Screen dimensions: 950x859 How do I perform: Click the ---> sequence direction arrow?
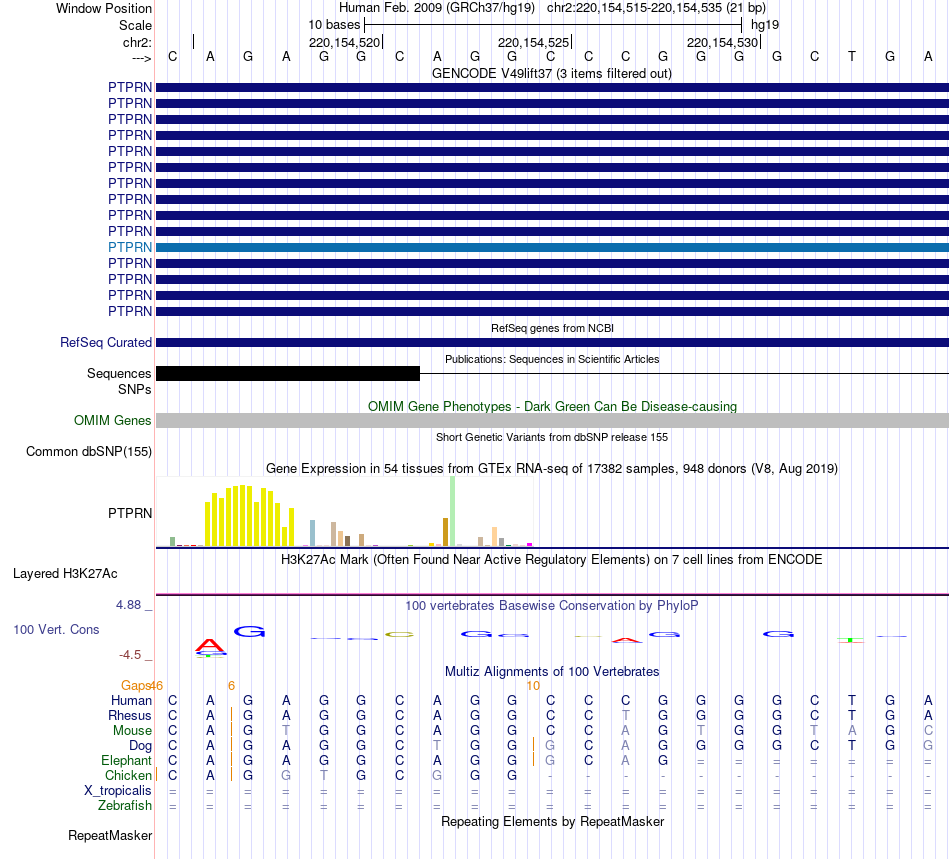tap(142, 58)
